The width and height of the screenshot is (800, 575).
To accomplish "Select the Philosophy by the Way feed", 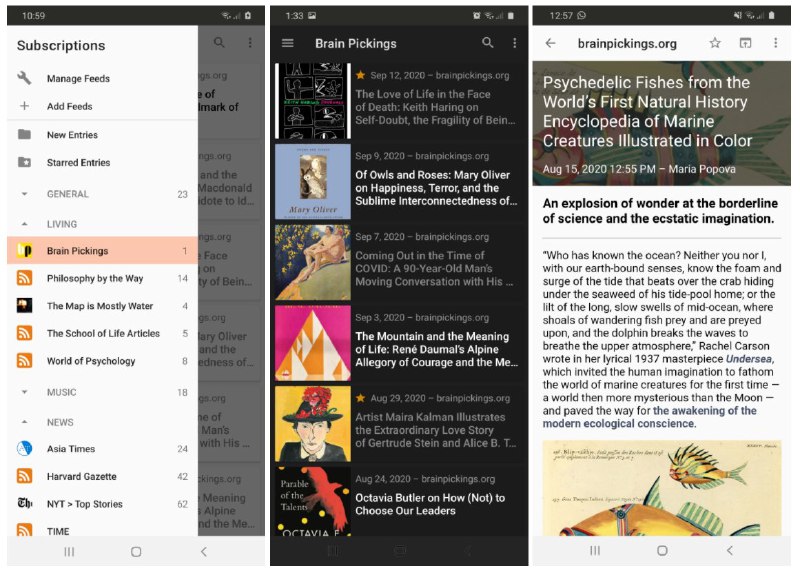I will [x=95, y=279].
